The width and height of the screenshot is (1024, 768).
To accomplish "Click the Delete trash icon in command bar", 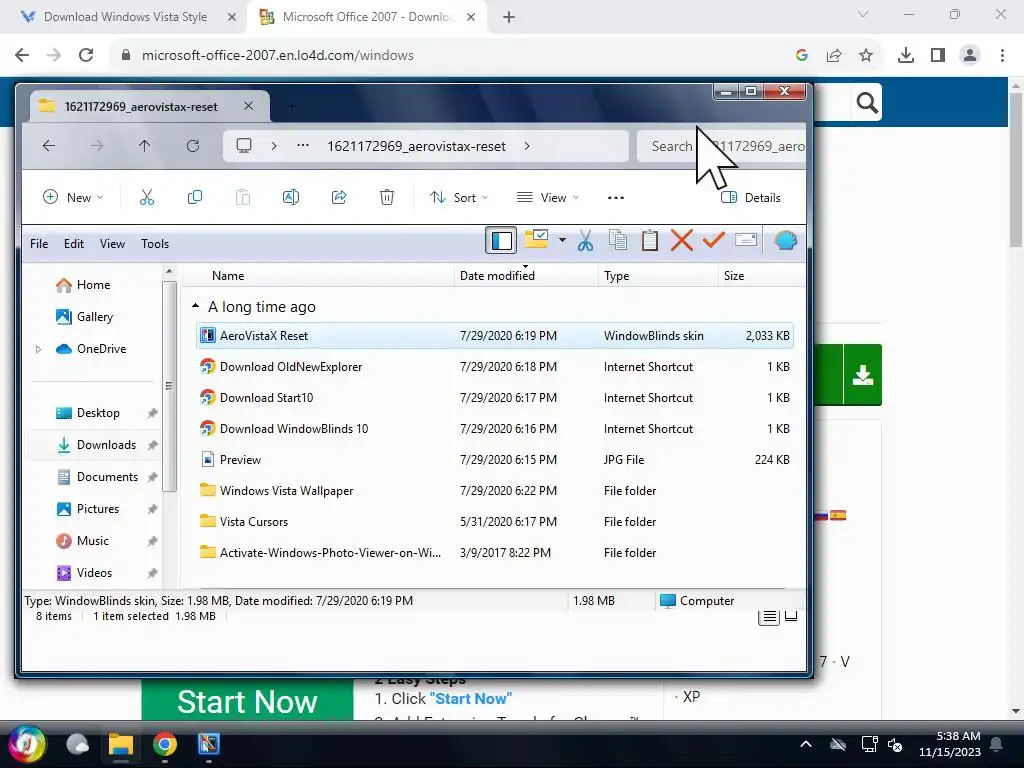I will (387, 197).
